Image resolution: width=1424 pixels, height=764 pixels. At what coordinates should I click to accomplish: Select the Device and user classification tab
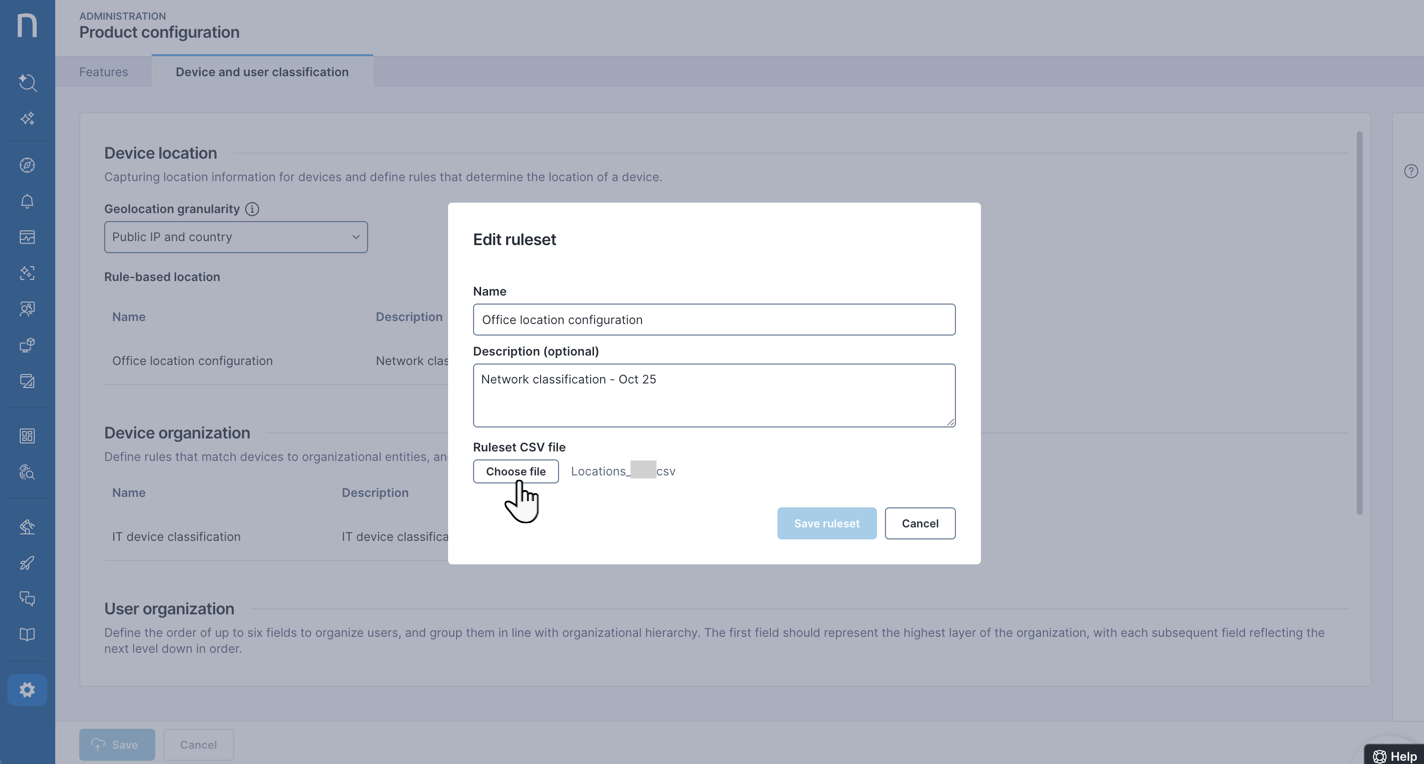(x=262, y=72)
